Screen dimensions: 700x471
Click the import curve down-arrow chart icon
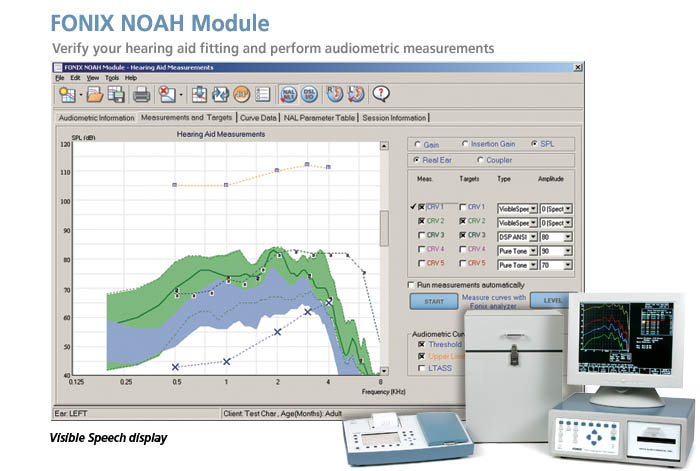(199, 95)
